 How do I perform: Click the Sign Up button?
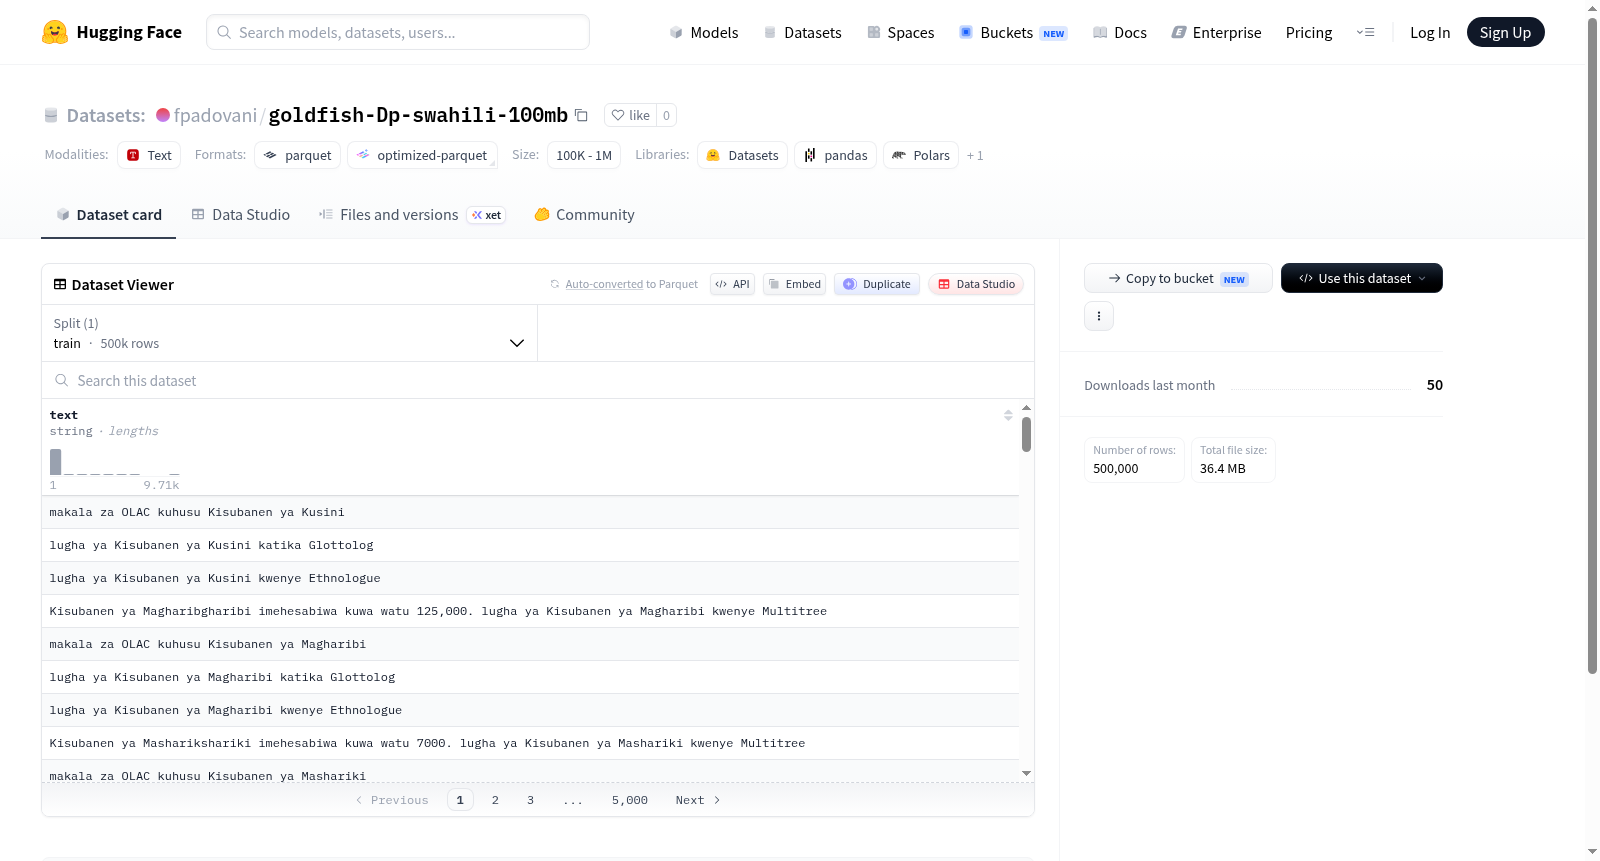coord(1506,32)
